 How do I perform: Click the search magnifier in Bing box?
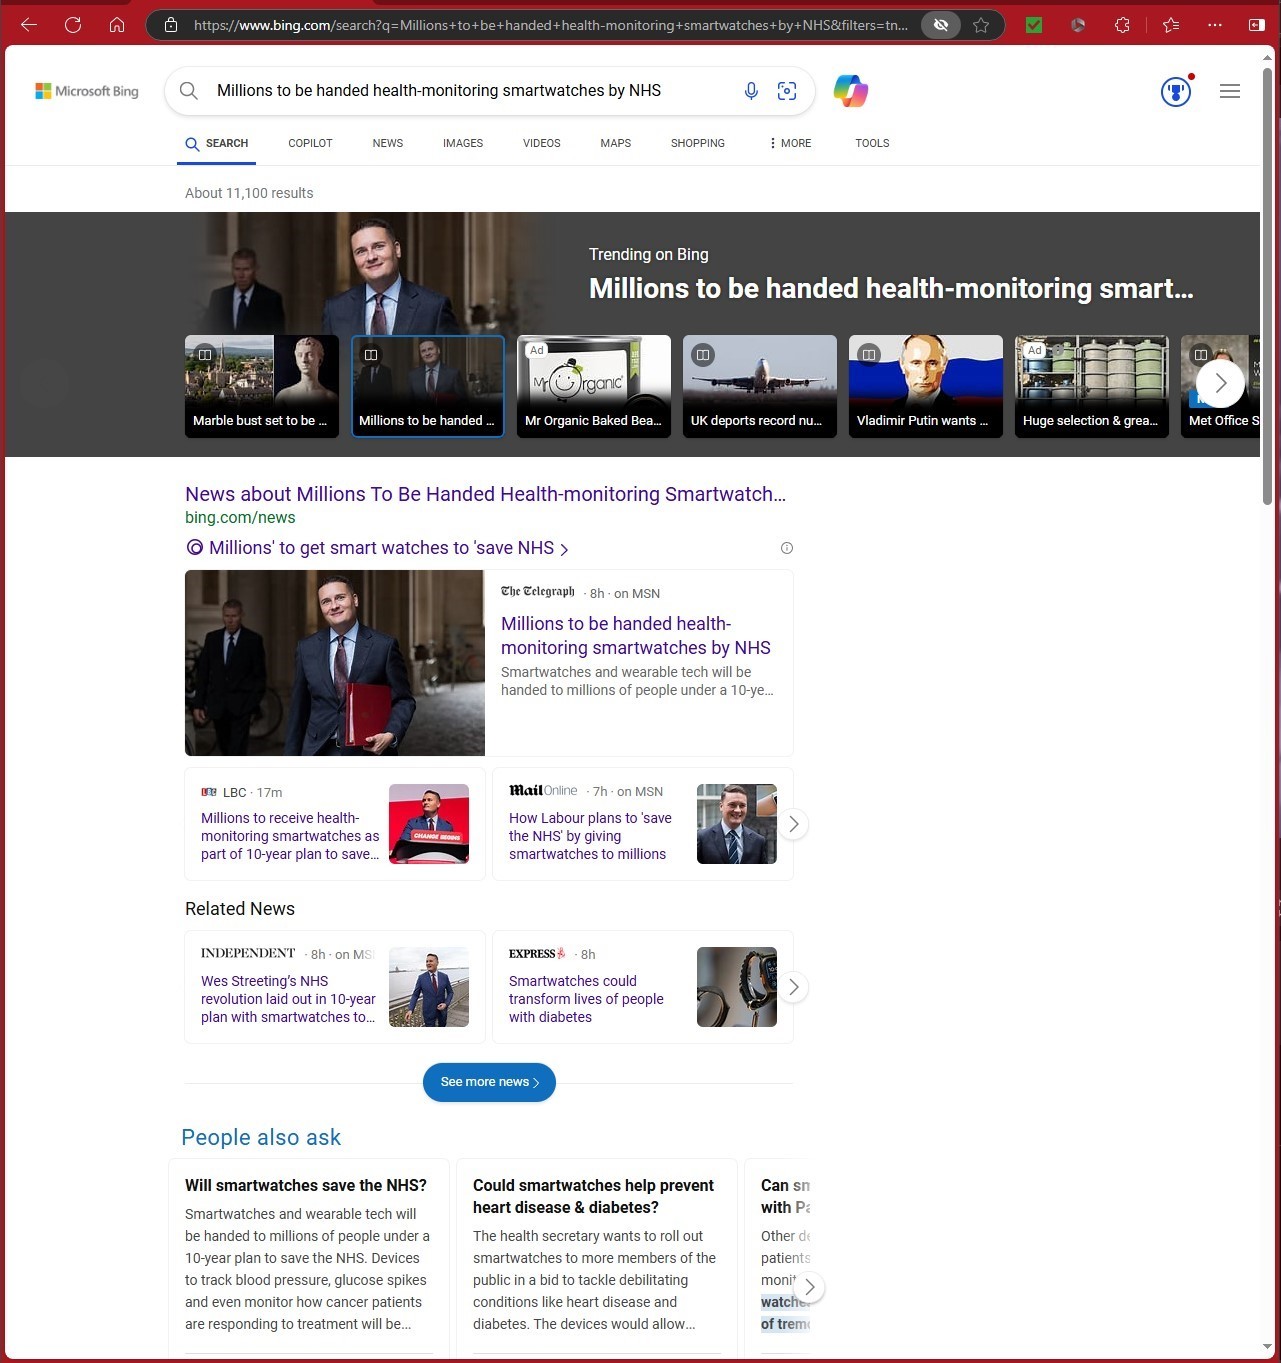click(188, 91)
